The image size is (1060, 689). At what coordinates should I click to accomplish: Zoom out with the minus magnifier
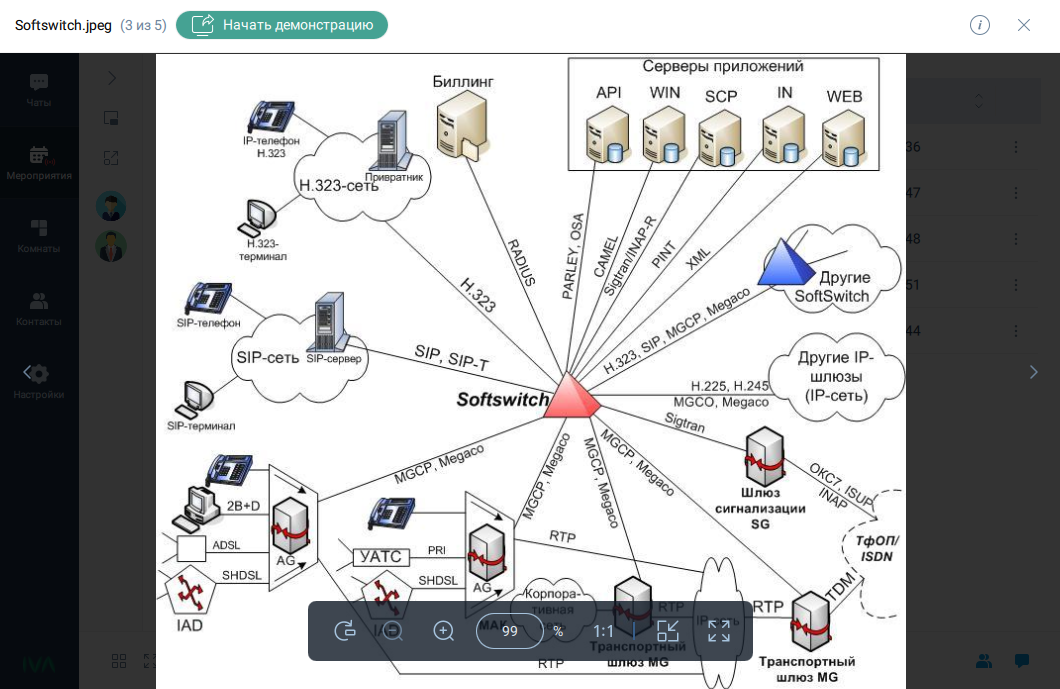[x=393, y=631]
